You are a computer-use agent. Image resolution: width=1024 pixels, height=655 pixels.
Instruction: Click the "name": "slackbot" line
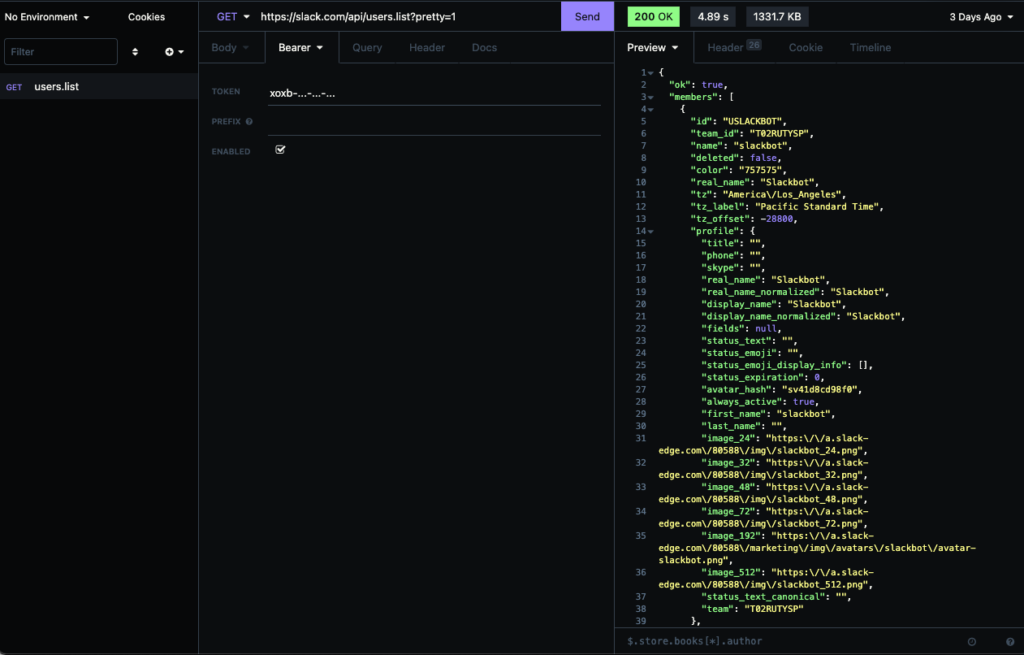[741, 146]
